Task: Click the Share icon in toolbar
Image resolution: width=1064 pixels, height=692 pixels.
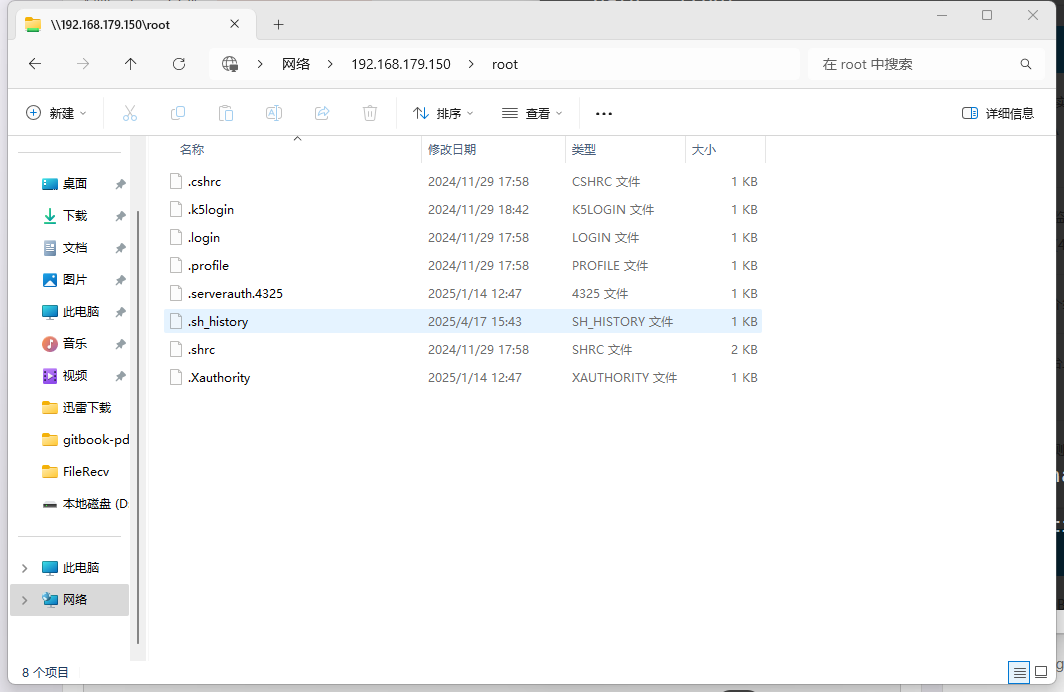Action: 322,113
